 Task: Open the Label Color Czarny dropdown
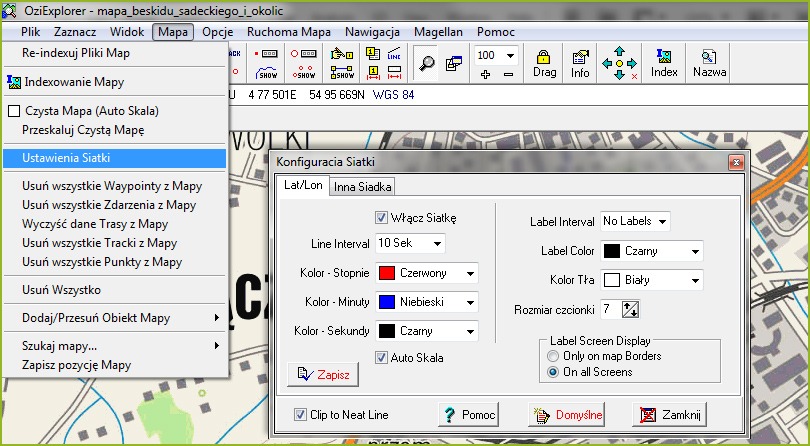(x=695, y=252)
